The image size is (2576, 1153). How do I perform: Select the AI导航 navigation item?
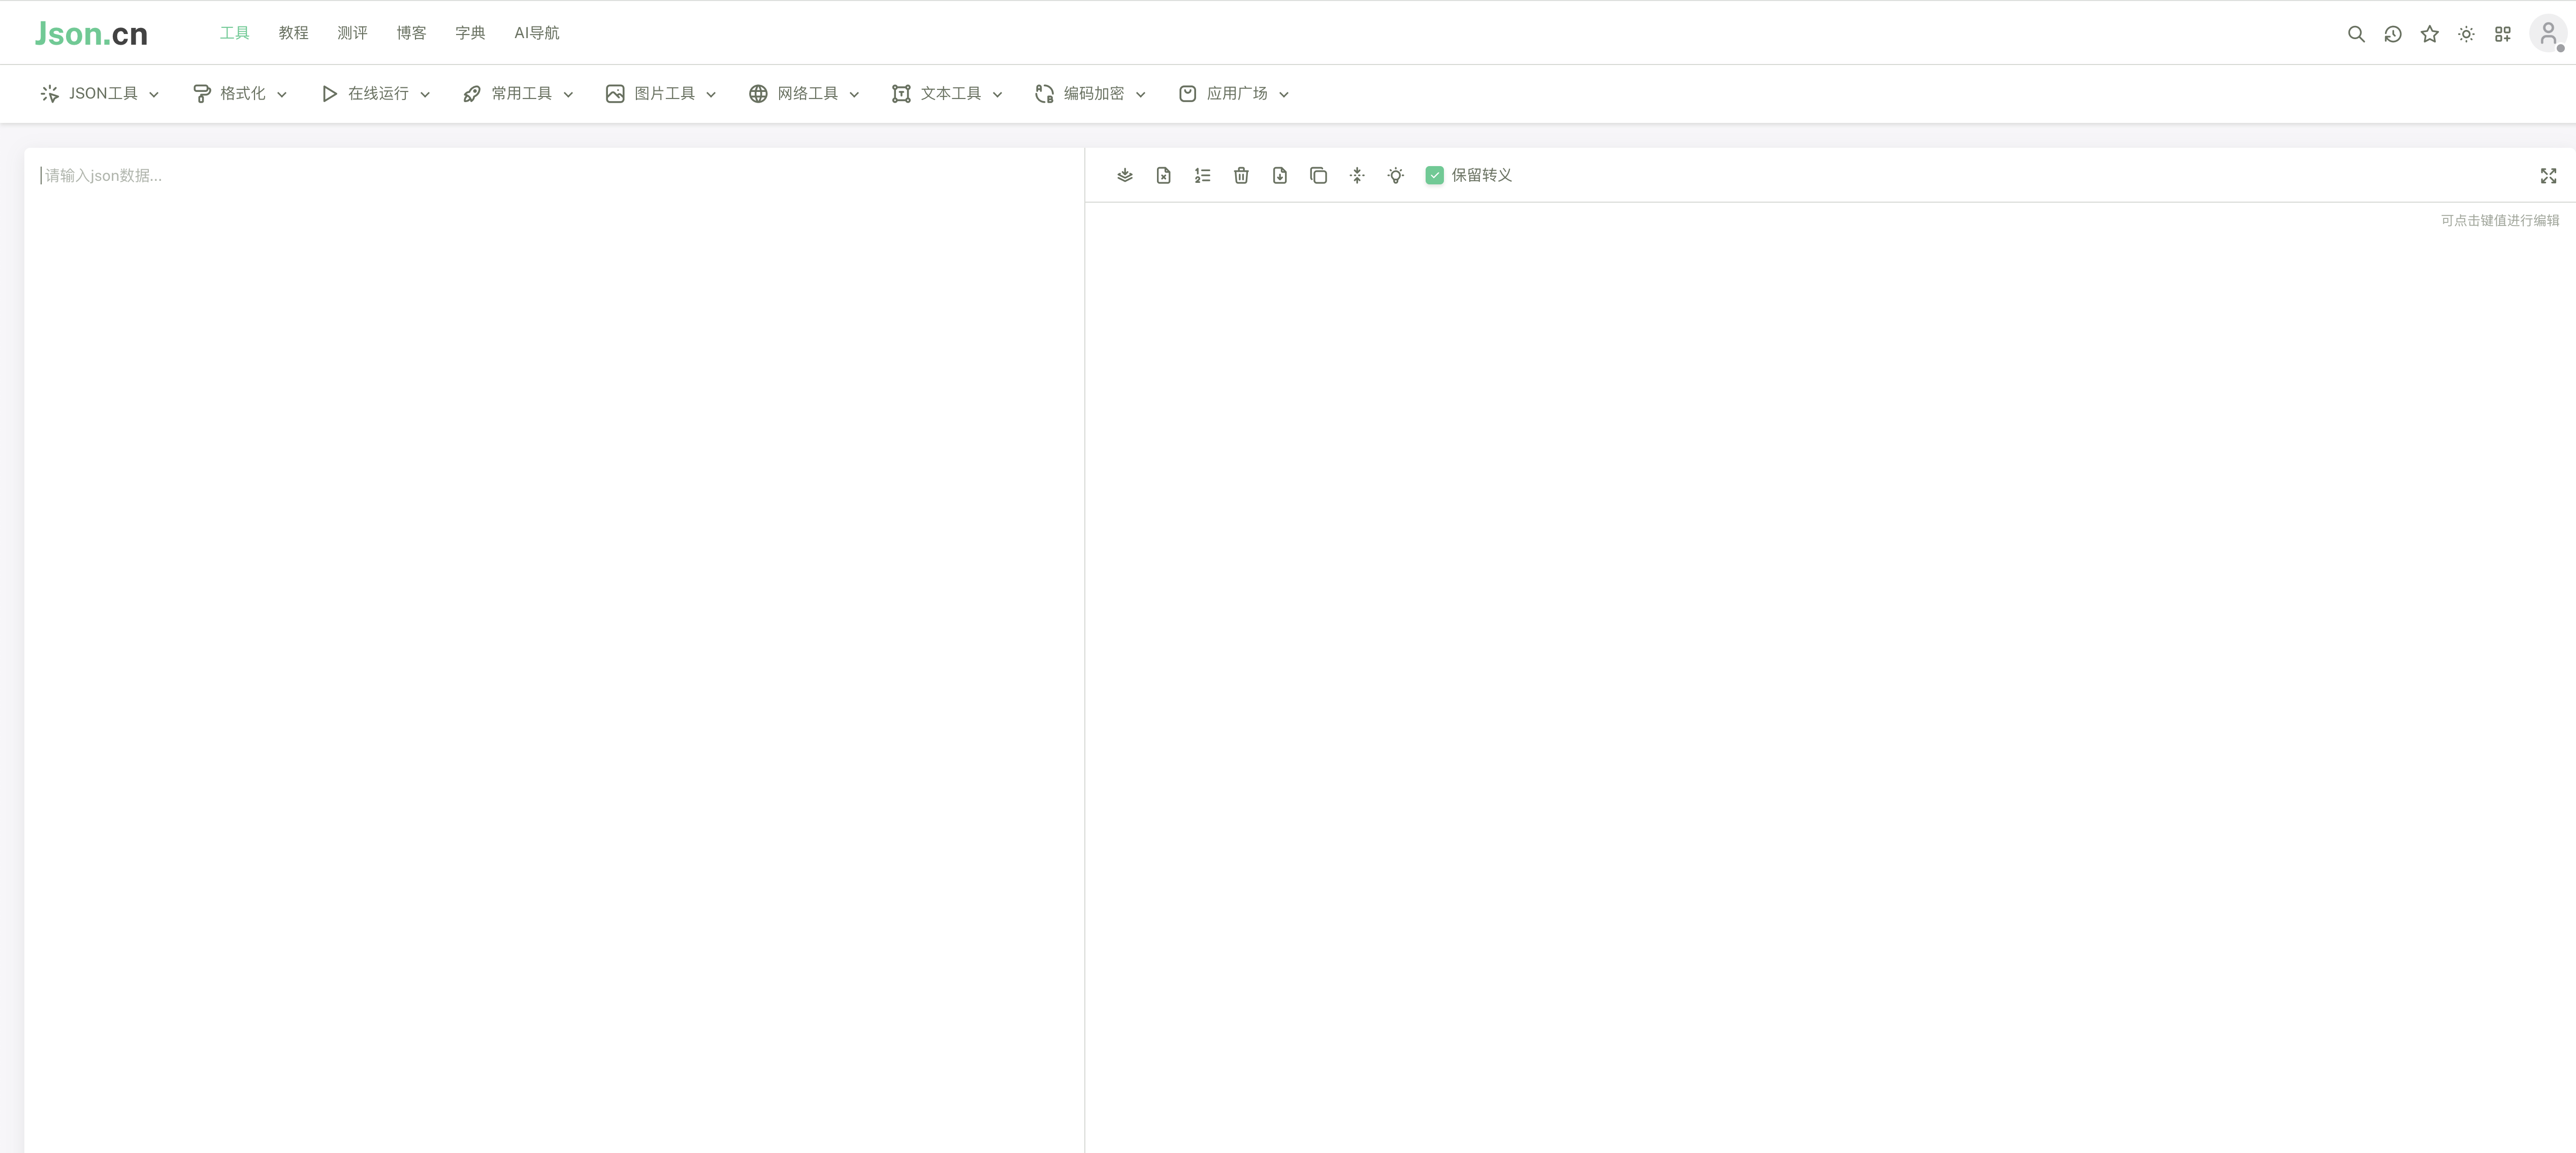[536, 32]
